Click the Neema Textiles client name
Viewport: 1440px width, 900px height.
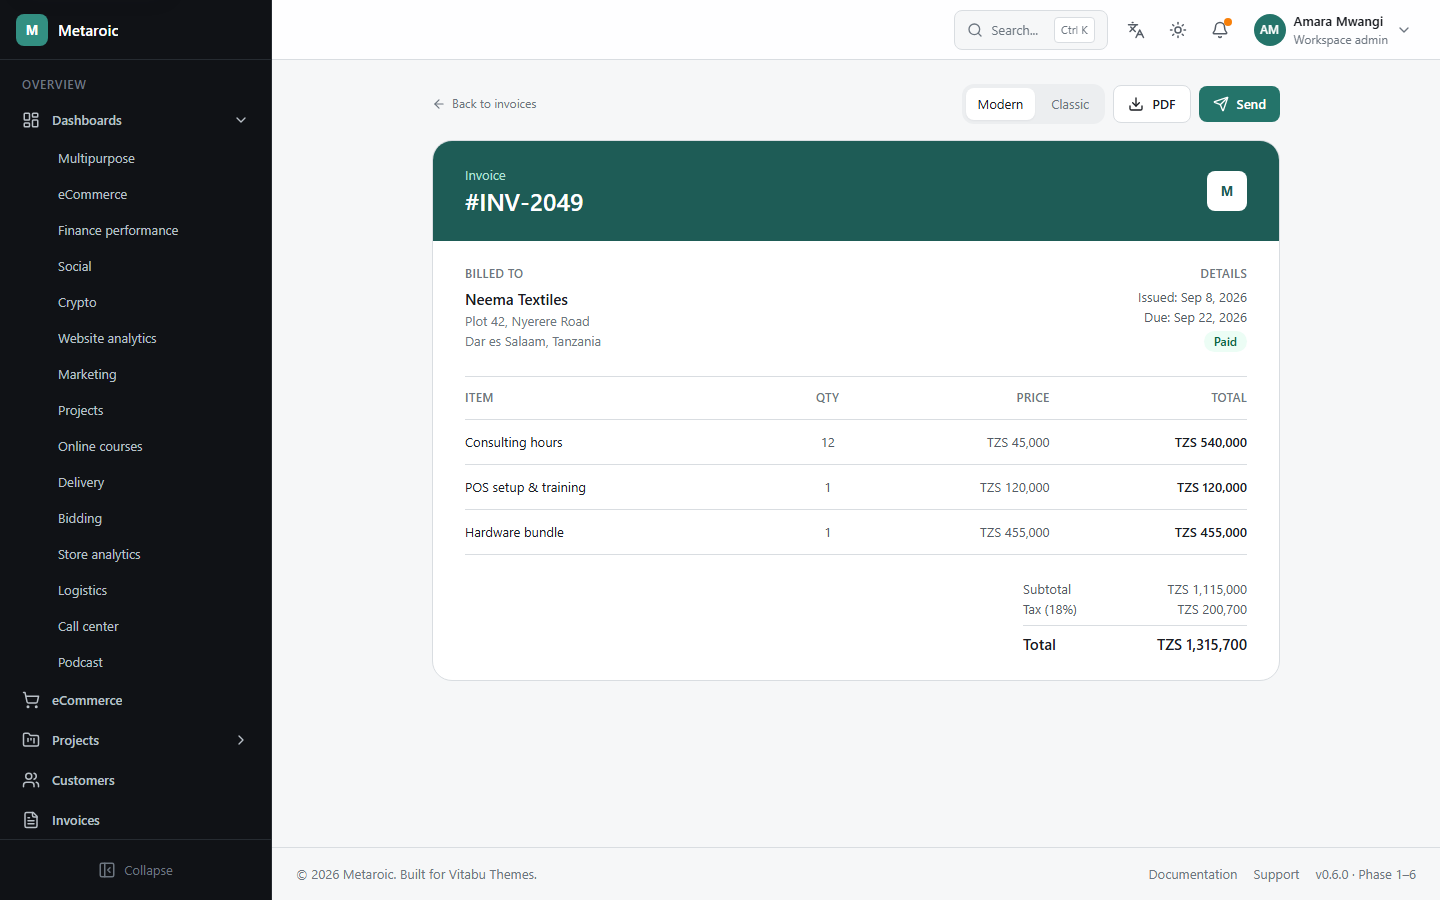tap(516, 300)
